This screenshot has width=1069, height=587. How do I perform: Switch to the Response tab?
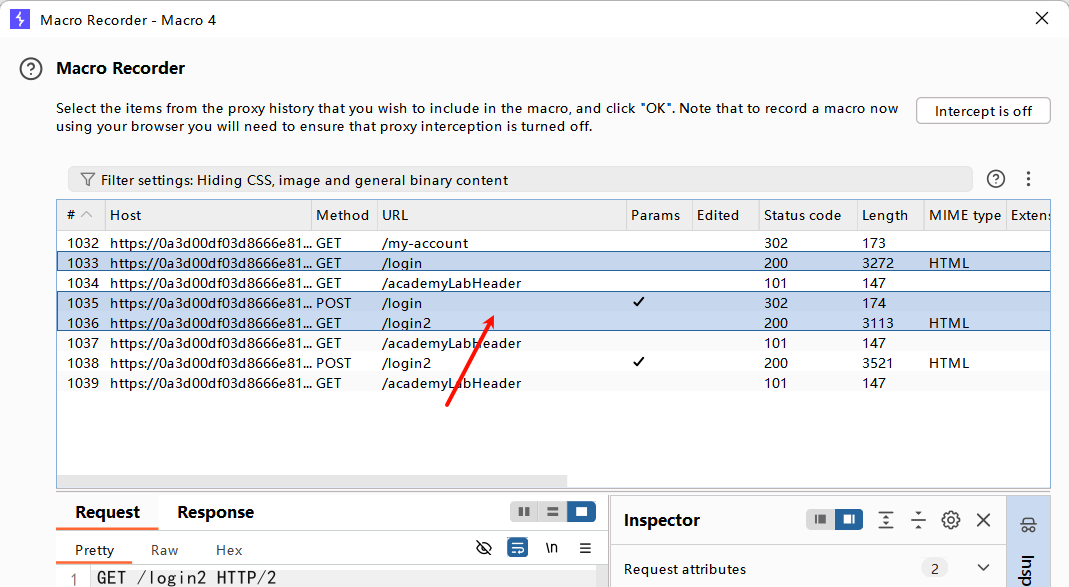(x=215, y=512)
